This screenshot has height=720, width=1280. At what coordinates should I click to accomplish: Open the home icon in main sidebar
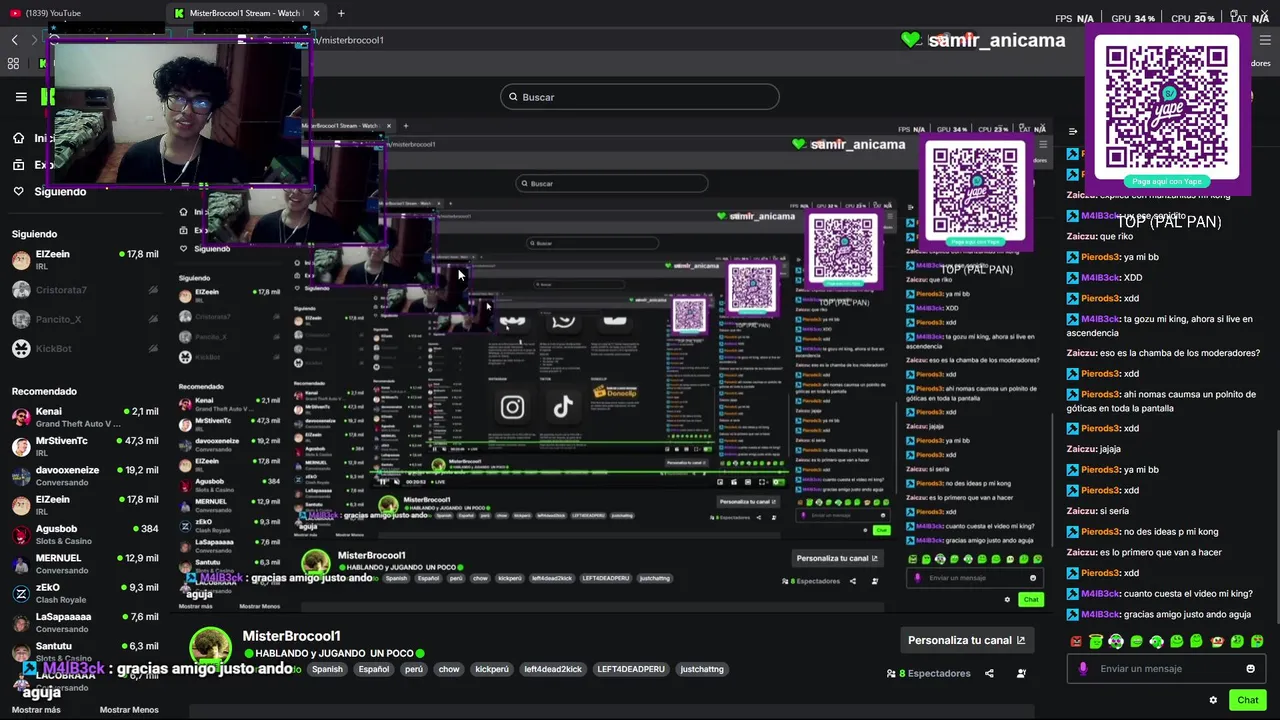(x=18, y=138)
